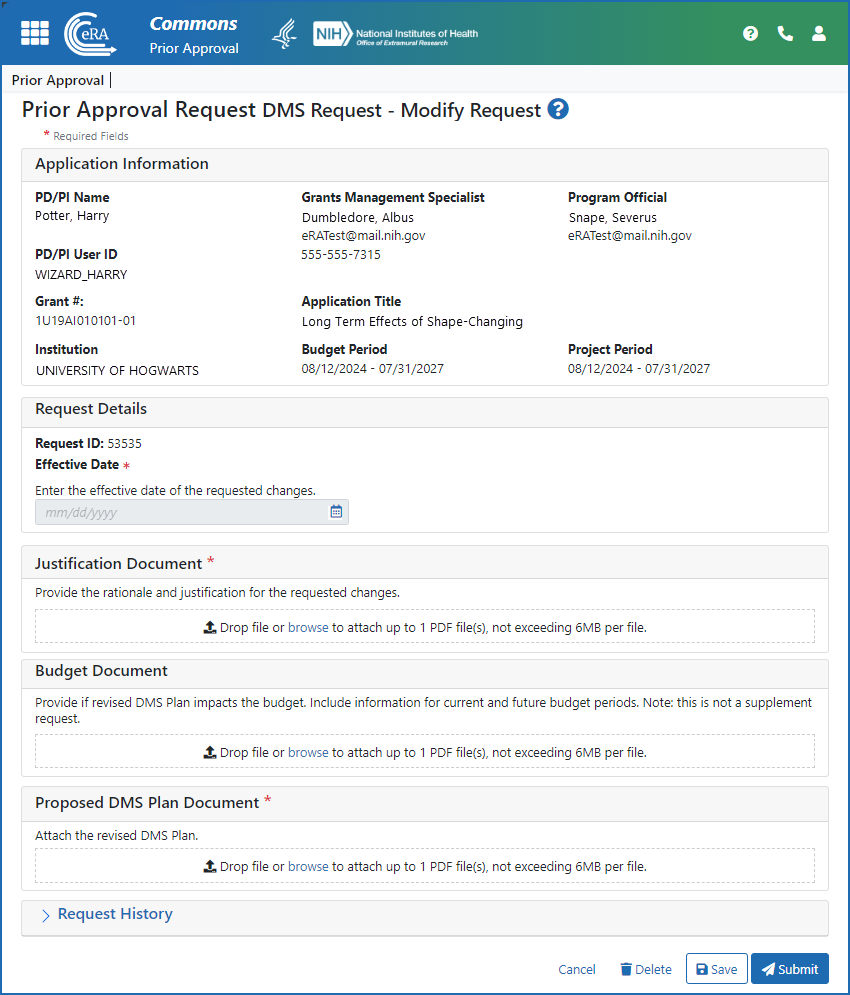Click the eRA Commons logo

tap(90, 33)
